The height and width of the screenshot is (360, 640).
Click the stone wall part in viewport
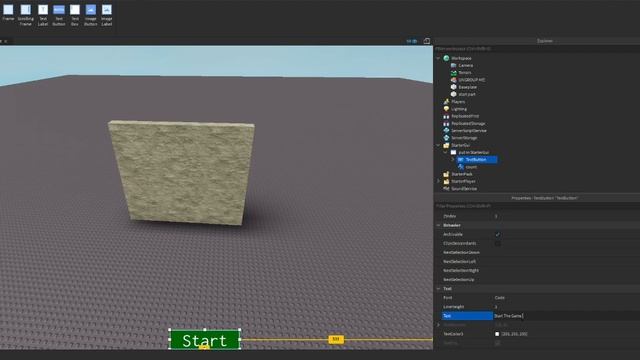pos(182,172)
